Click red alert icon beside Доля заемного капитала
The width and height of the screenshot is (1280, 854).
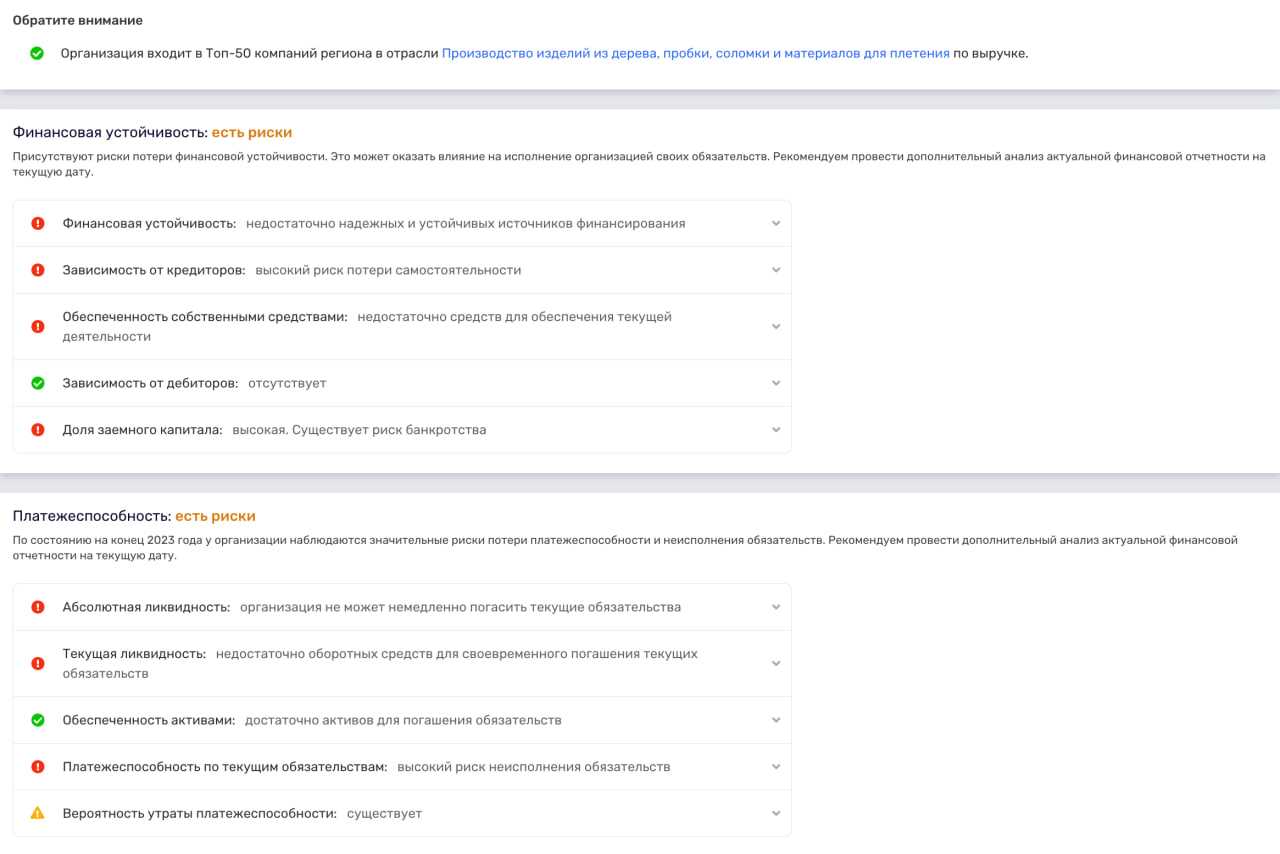[38, 430]
